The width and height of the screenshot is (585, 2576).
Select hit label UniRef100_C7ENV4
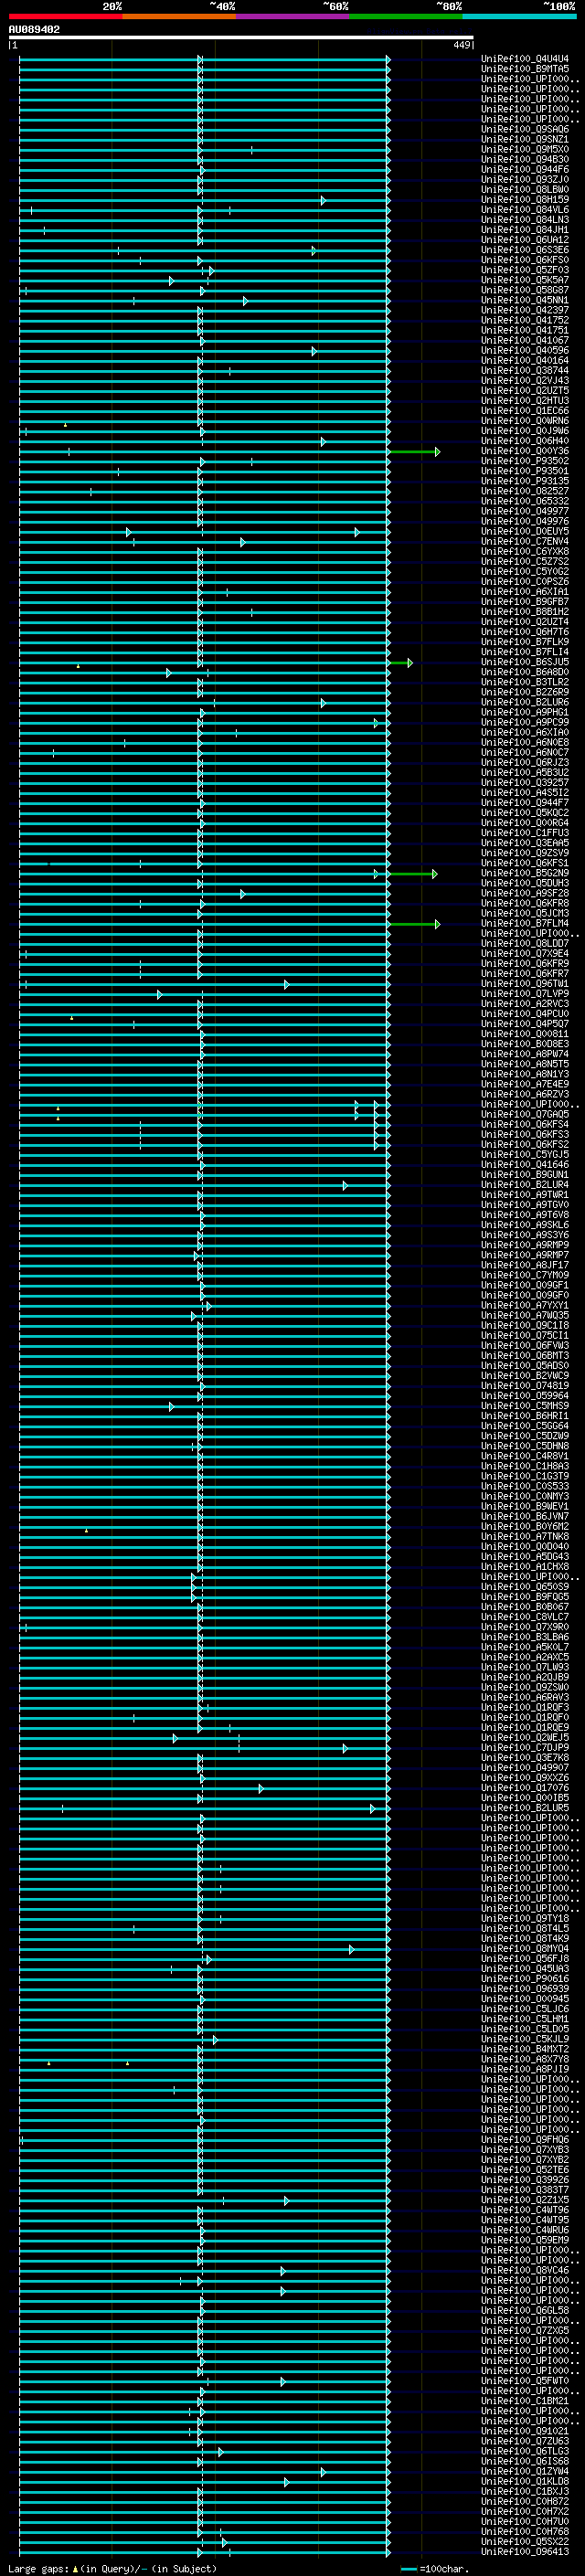pos(525,541)
